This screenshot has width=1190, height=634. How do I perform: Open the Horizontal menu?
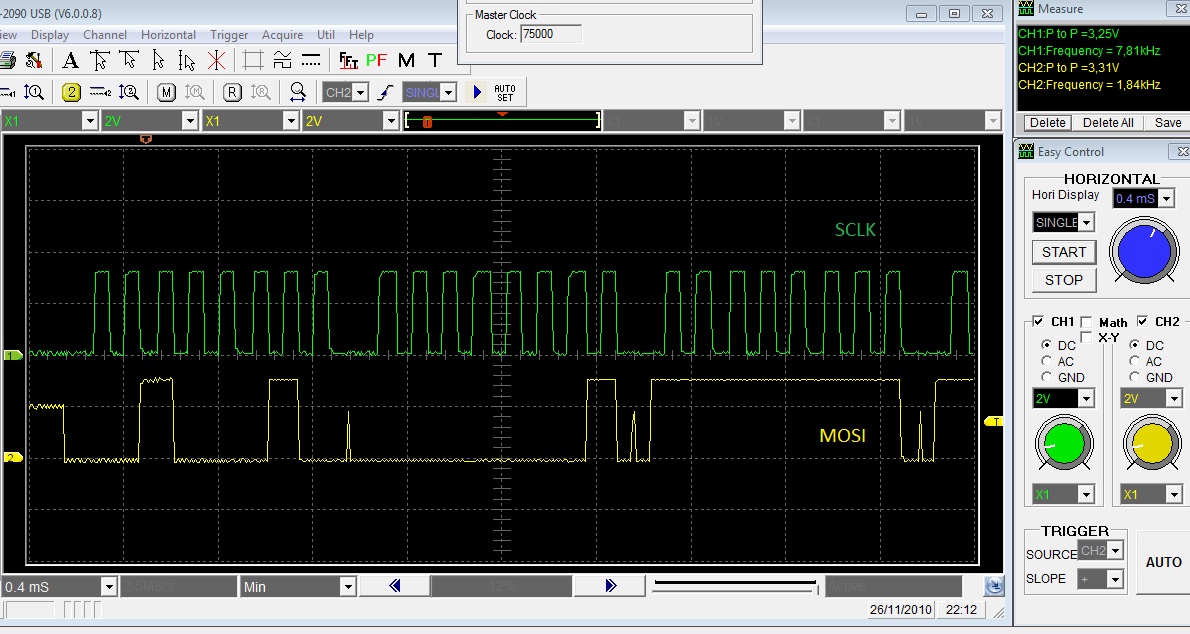168,35
